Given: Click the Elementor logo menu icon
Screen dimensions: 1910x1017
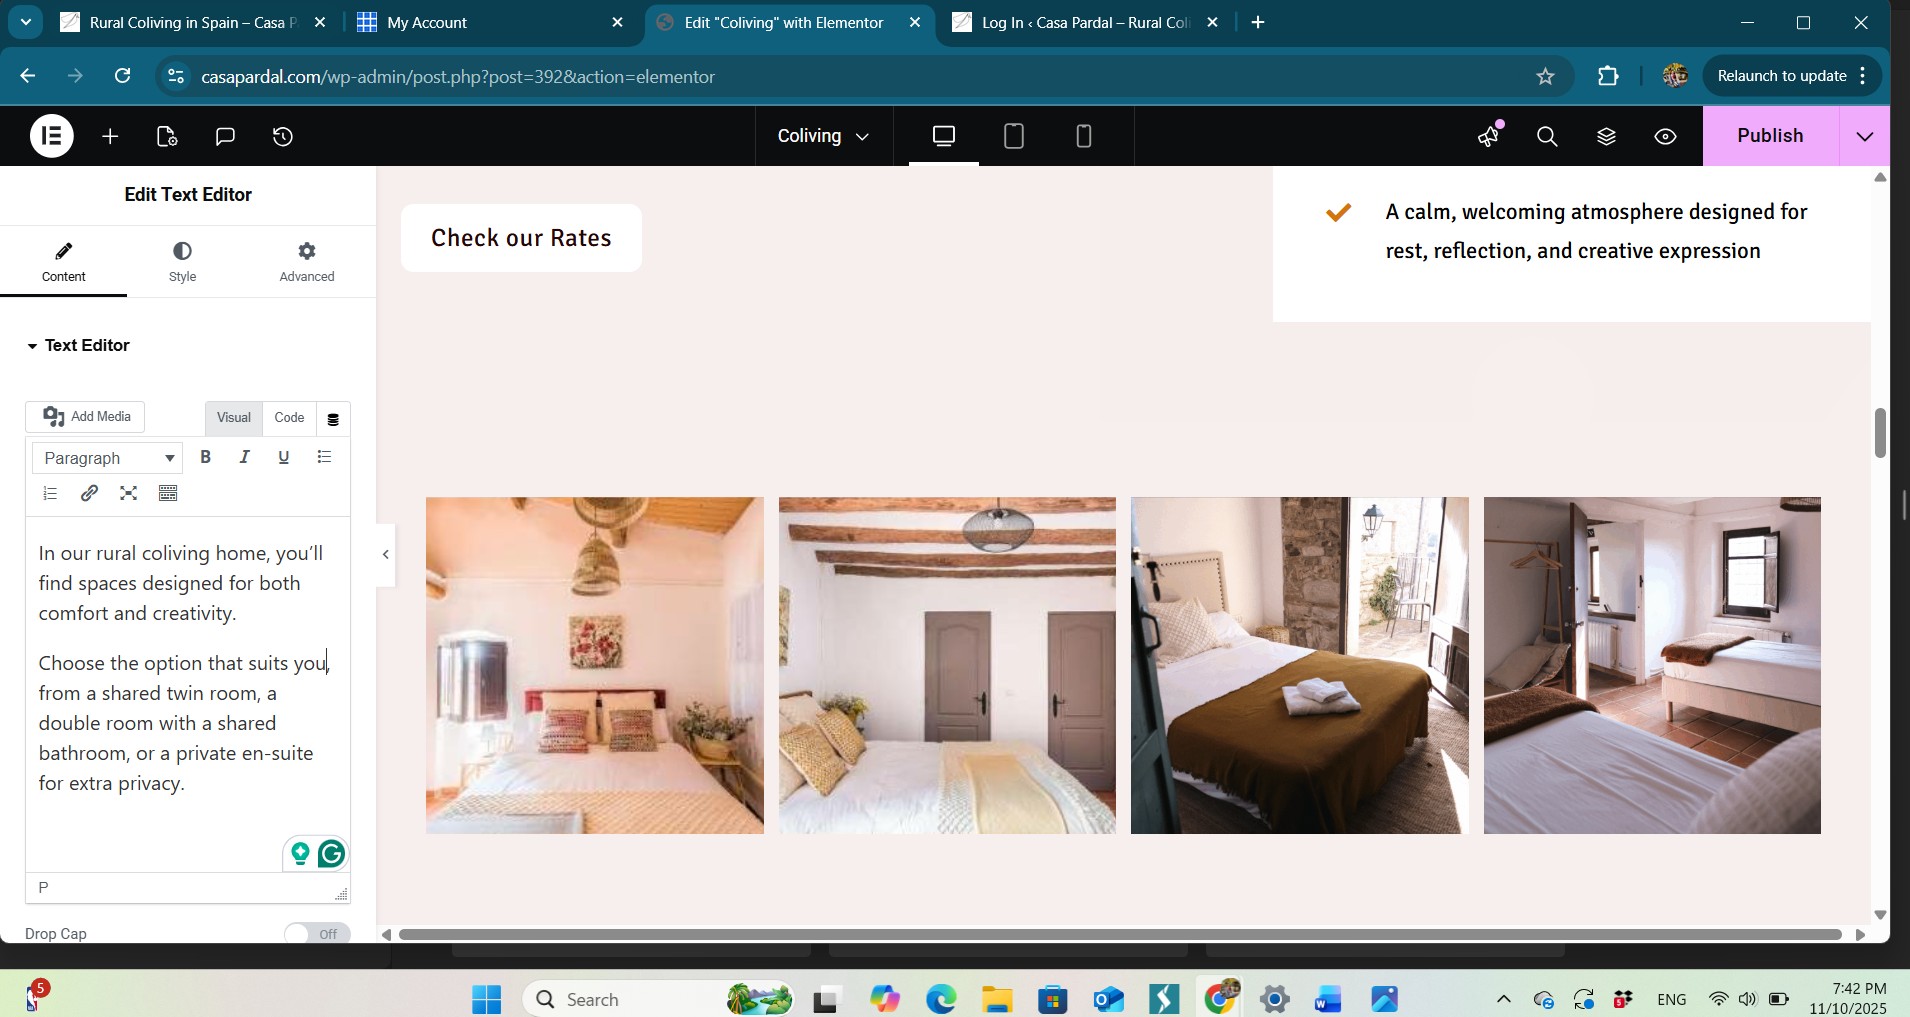Looking at the screenshot, I should coord(51,136).
